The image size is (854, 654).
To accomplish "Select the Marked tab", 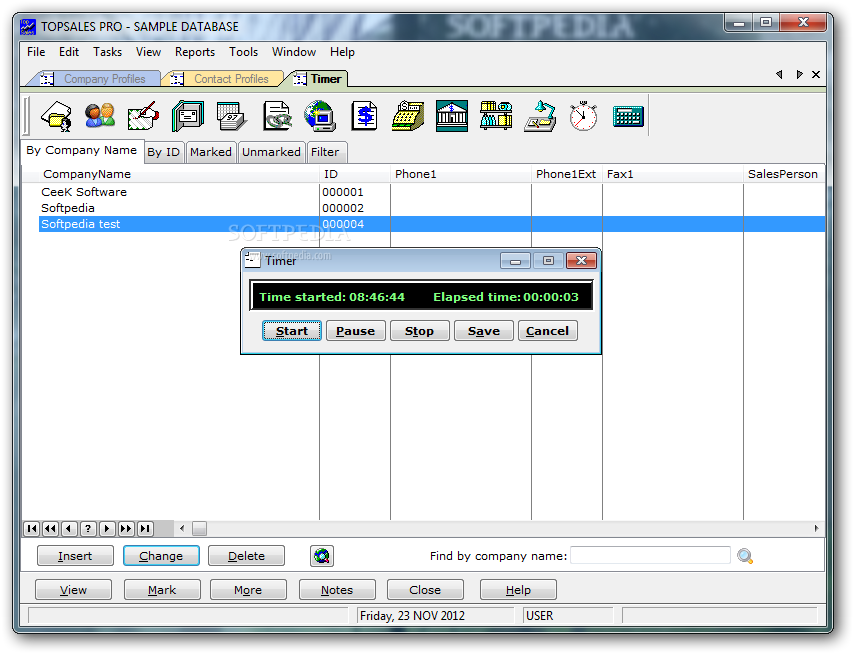I will (211, 152).
